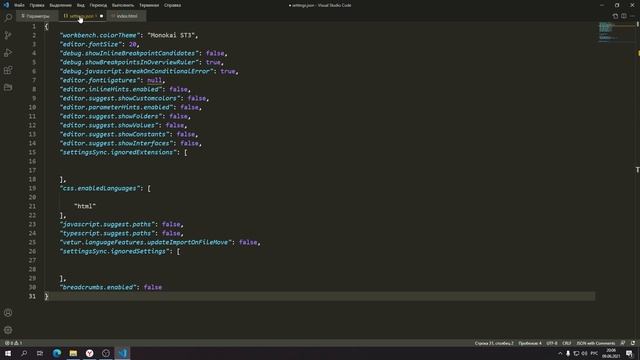Switch to the Параметры tab

[37, 16]
